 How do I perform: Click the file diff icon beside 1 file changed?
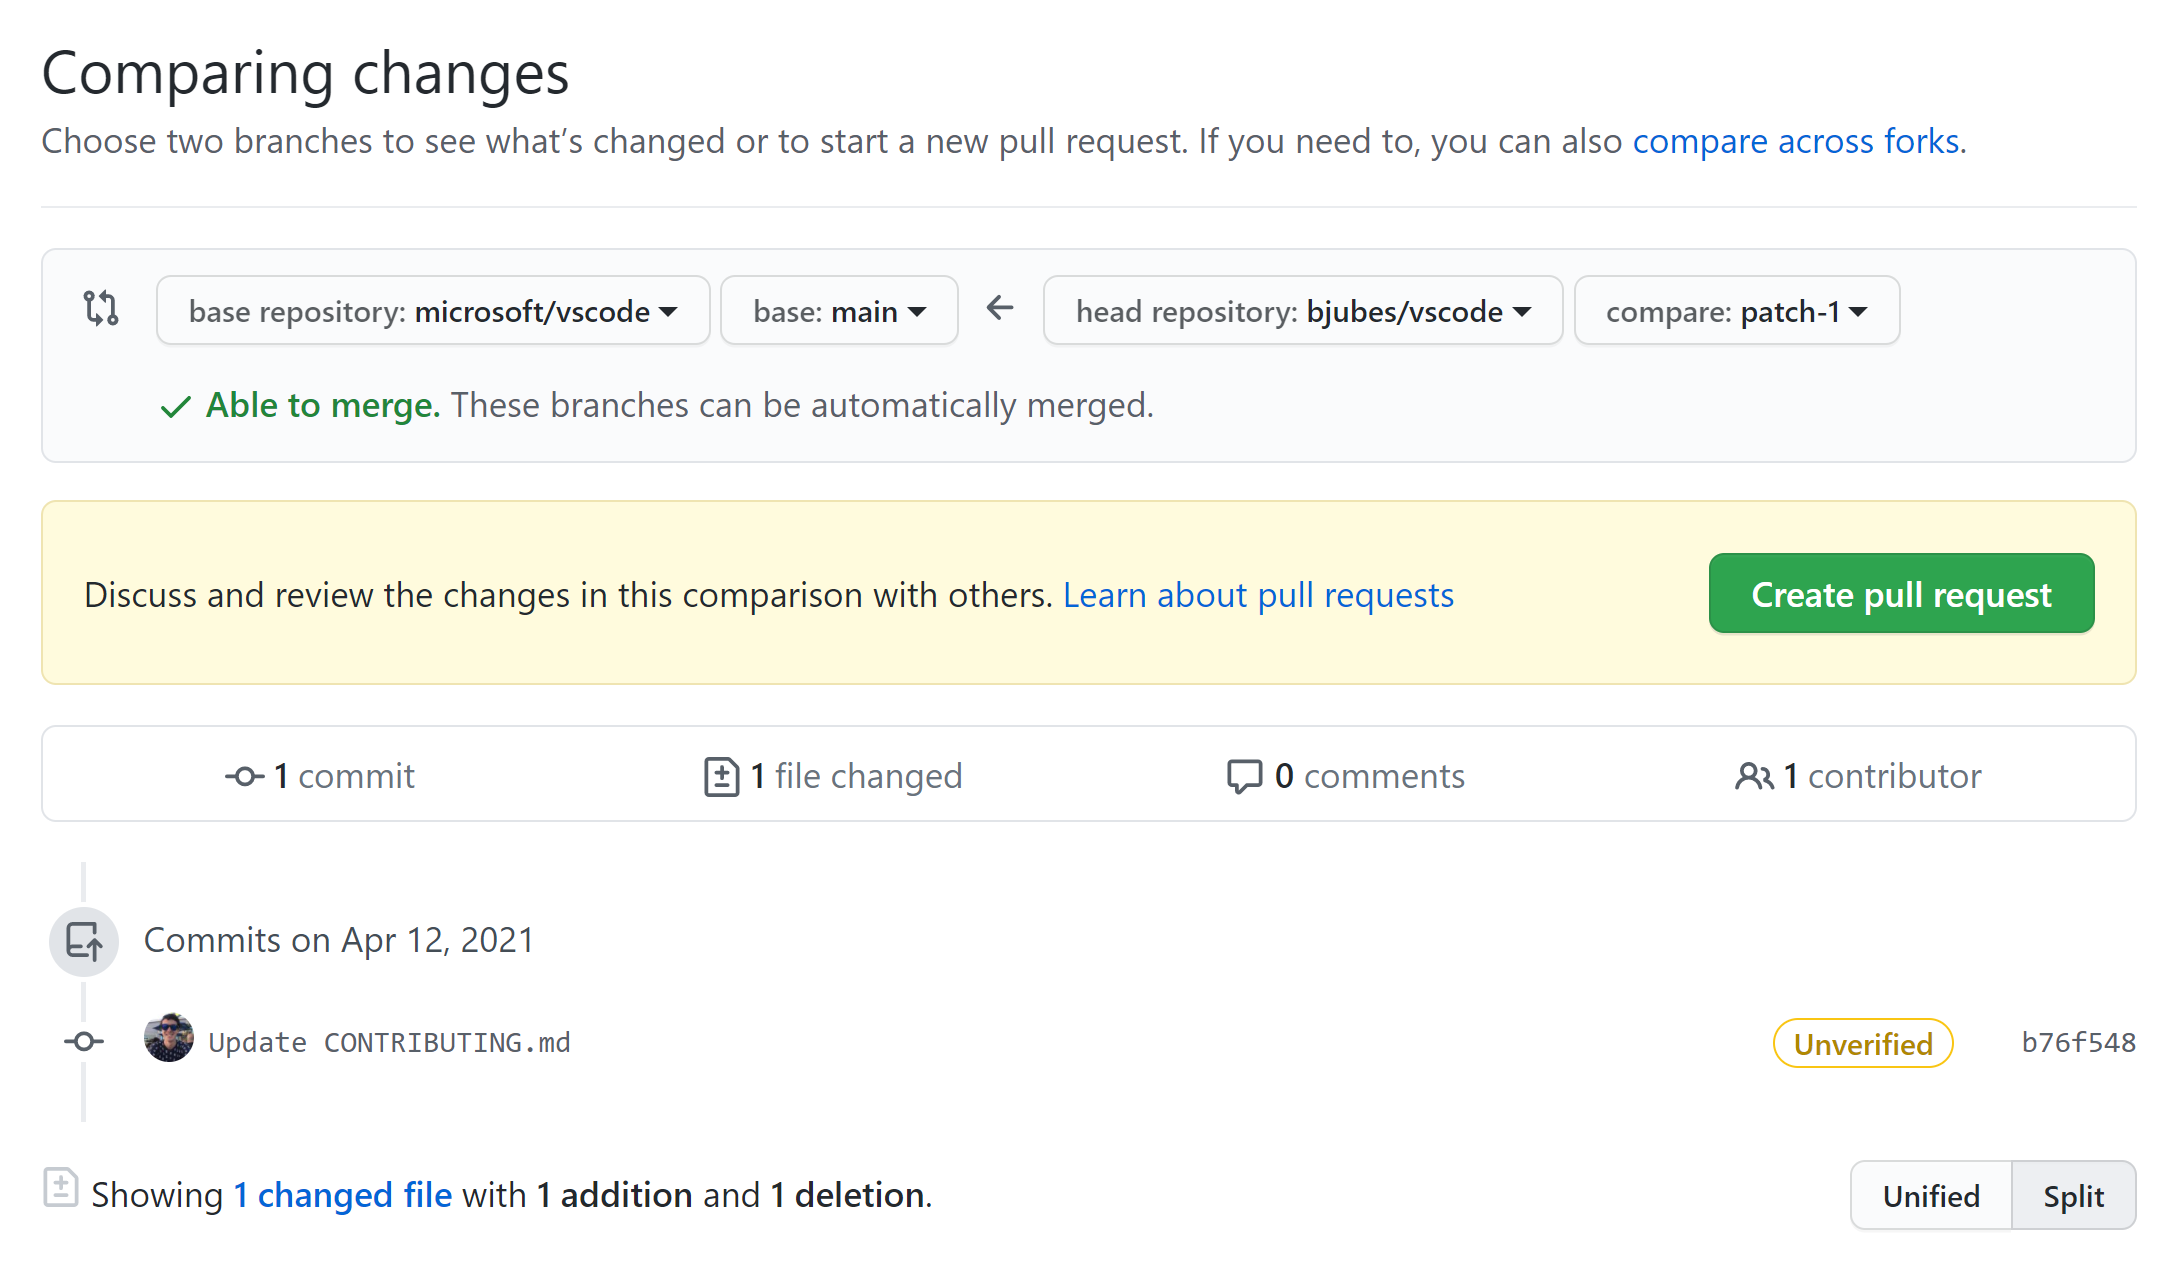pos(721,776)
